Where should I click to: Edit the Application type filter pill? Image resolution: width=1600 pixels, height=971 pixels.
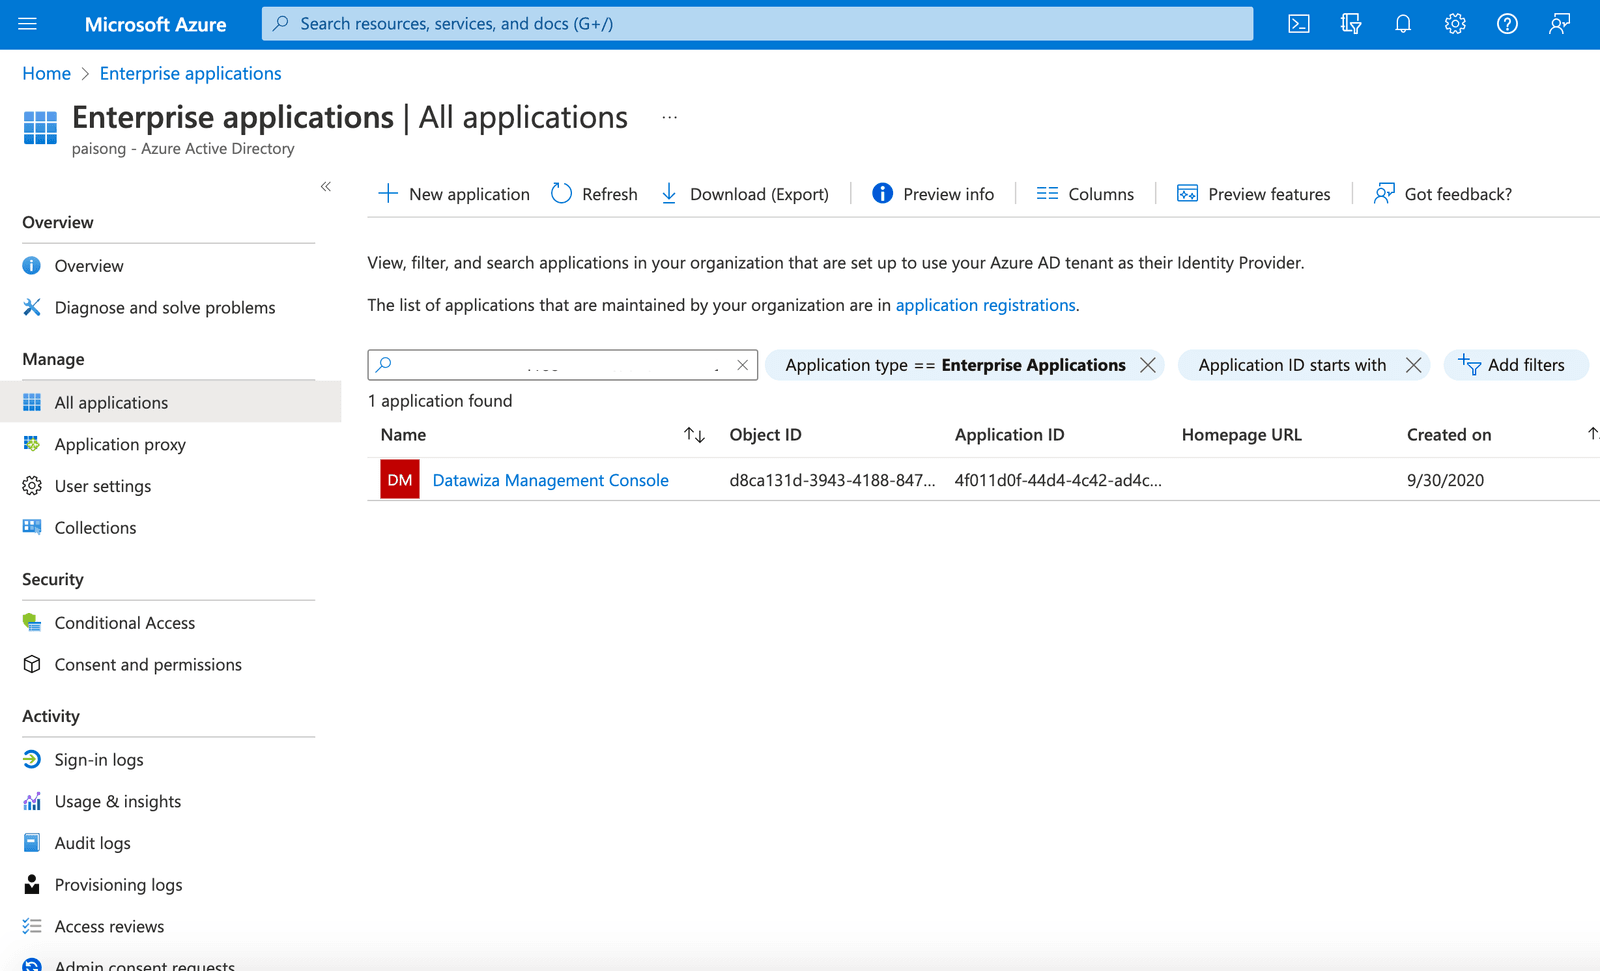(x=955, y=365)
